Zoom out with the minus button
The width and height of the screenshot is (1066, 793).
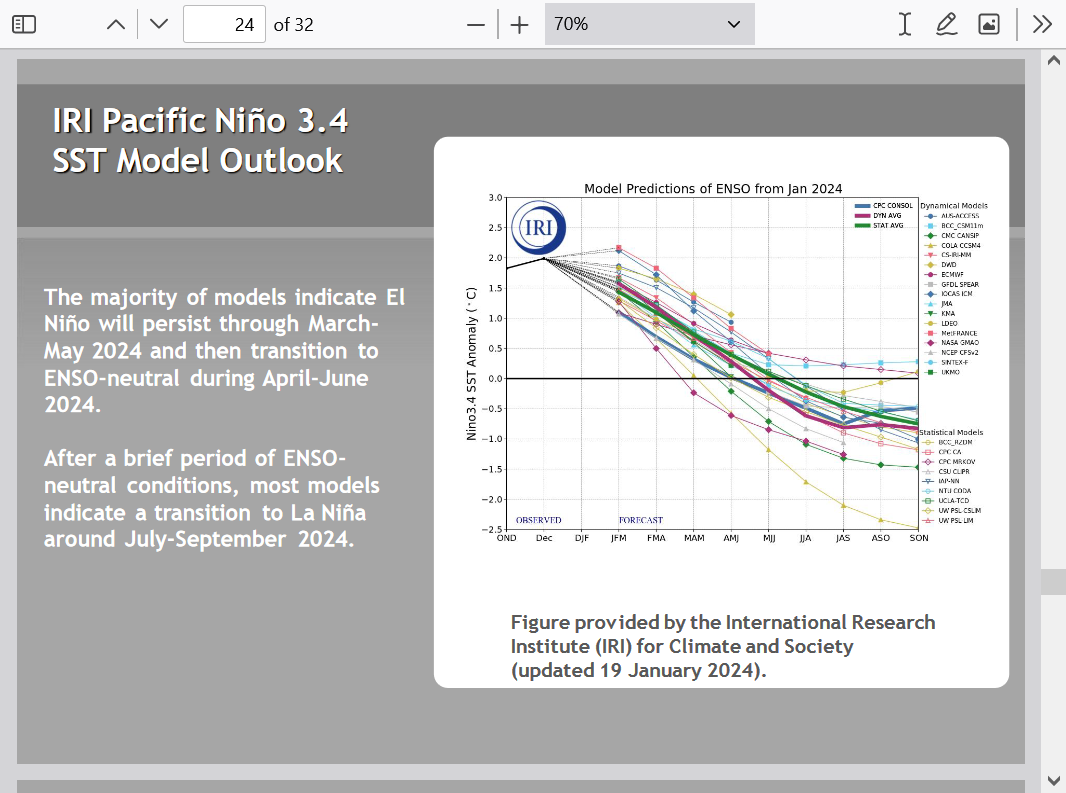coord(476,25)
